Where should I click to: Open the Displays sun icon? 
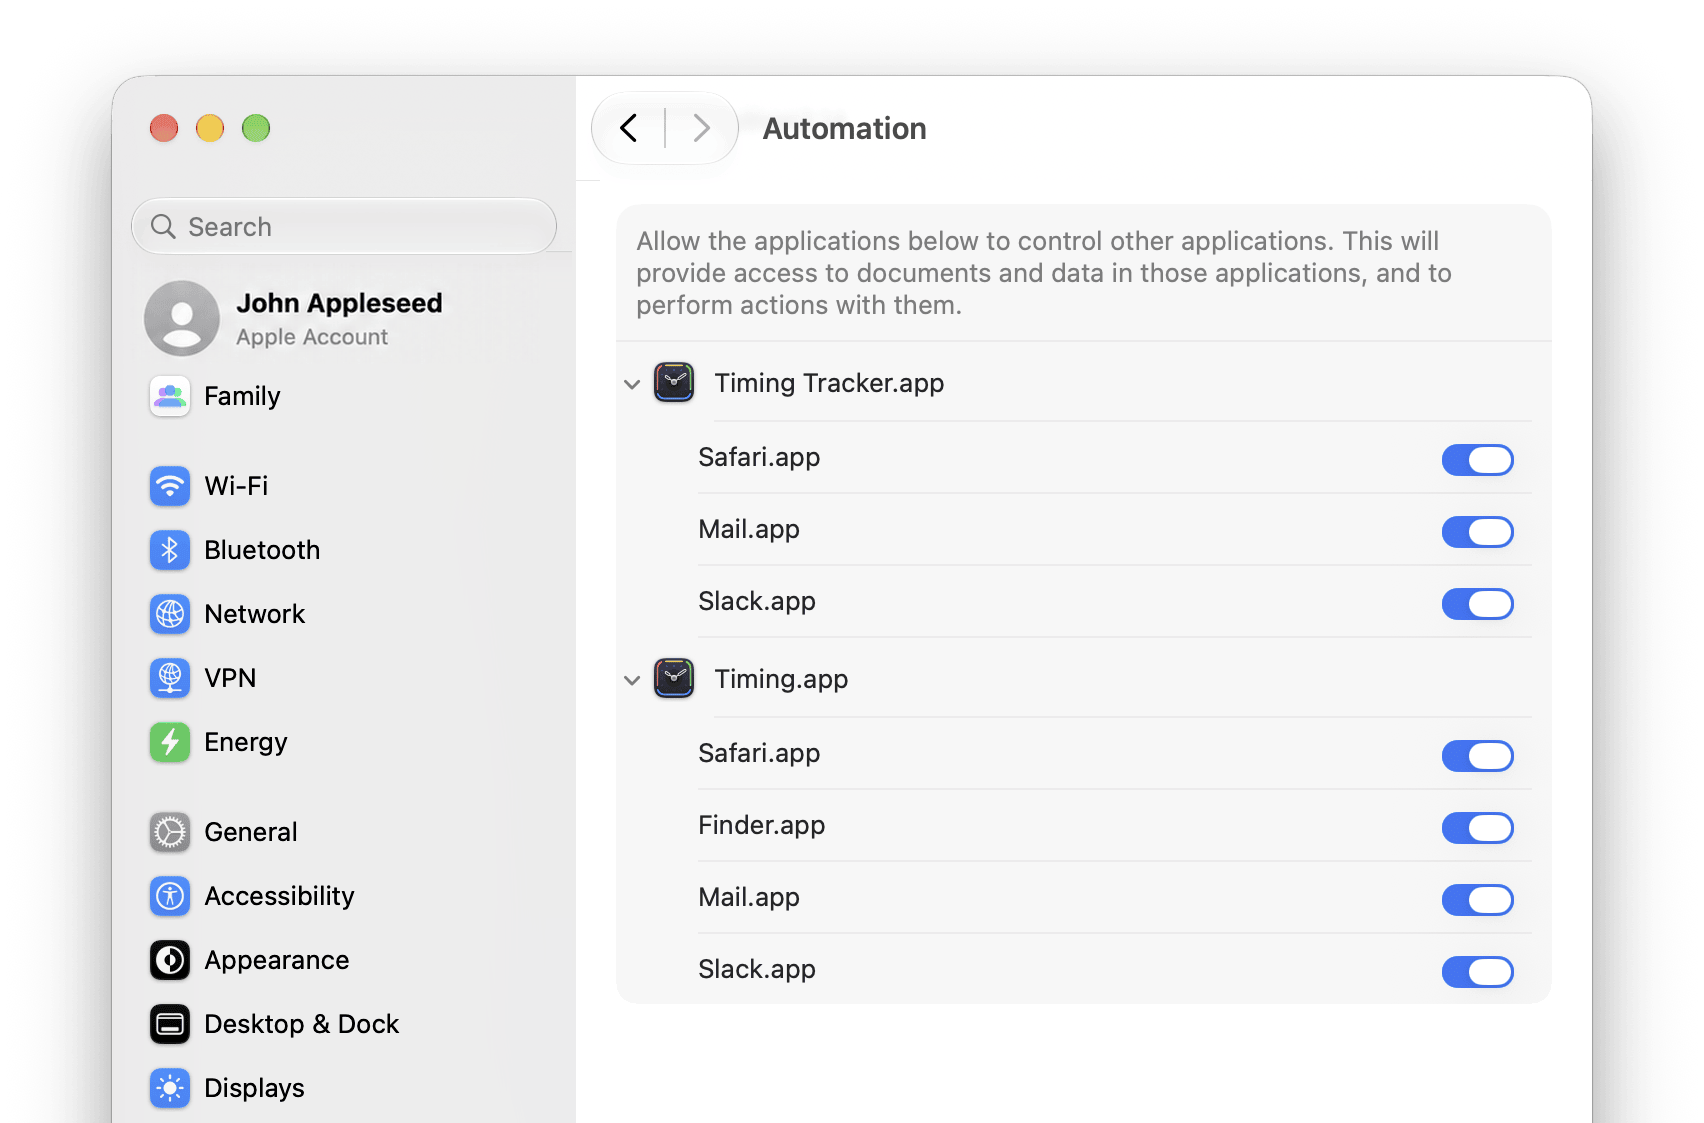click(170, 1088)
